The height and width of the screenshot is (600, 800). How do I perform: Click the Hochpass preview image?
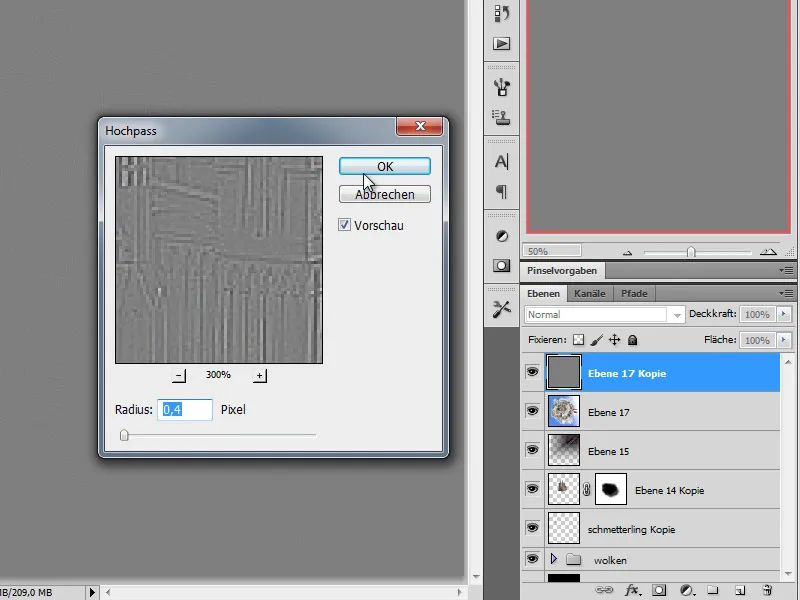[x=219, y=260]
